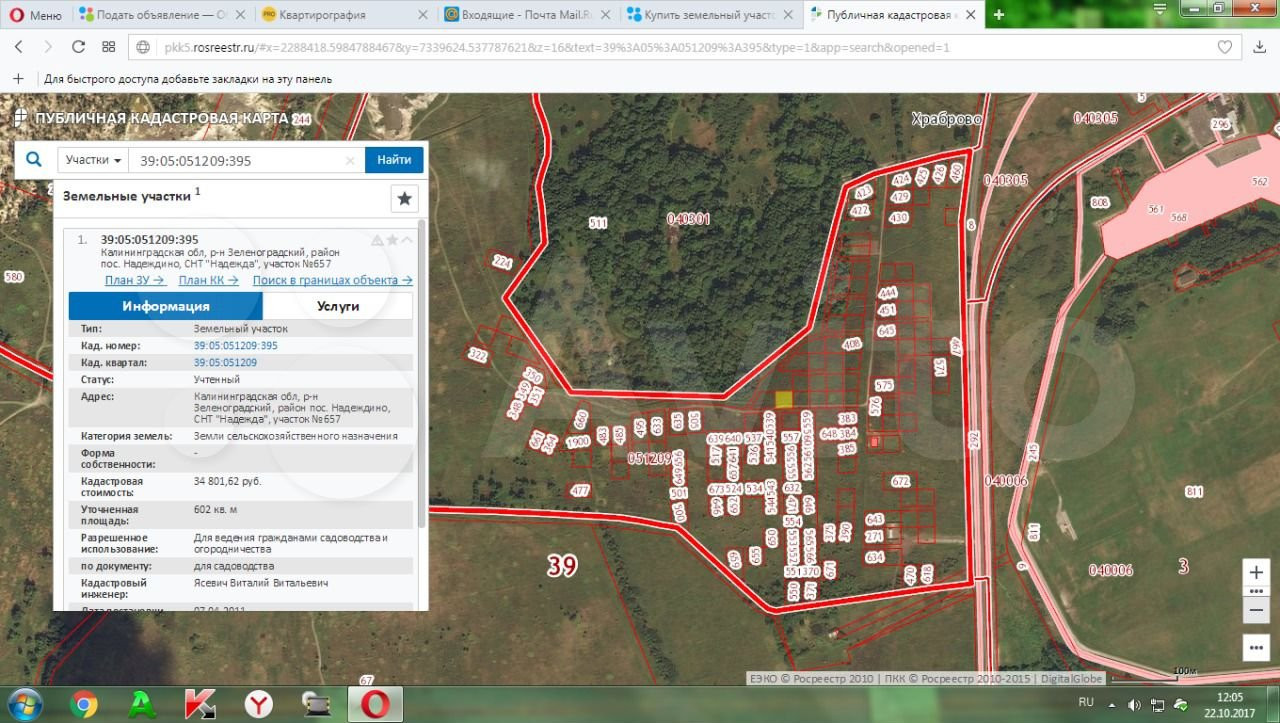Screen dimensions: 1280x723
Task: Reload the page in browser
Action: [78, 47]
